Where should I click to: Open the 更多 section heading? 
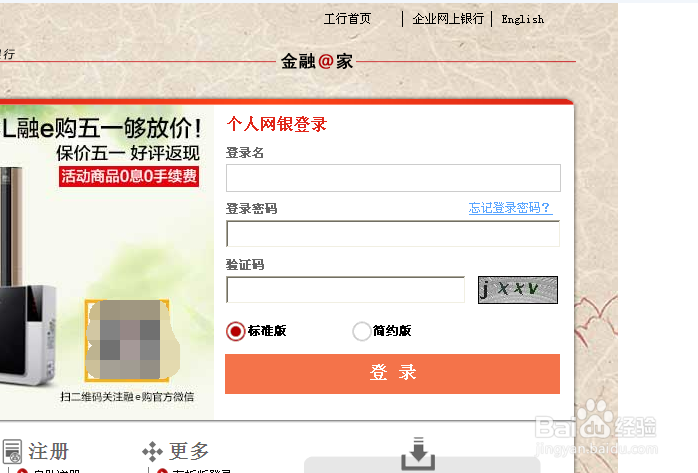coord(189,451)
